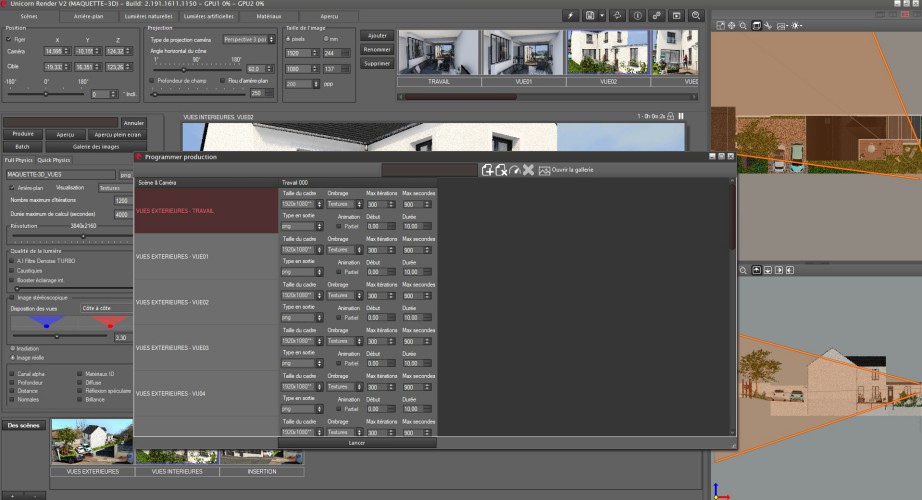The width and height of the screenshot is (922, 500).
Task: Click the X delete icon in production toolbar
Action: (528, 170)
